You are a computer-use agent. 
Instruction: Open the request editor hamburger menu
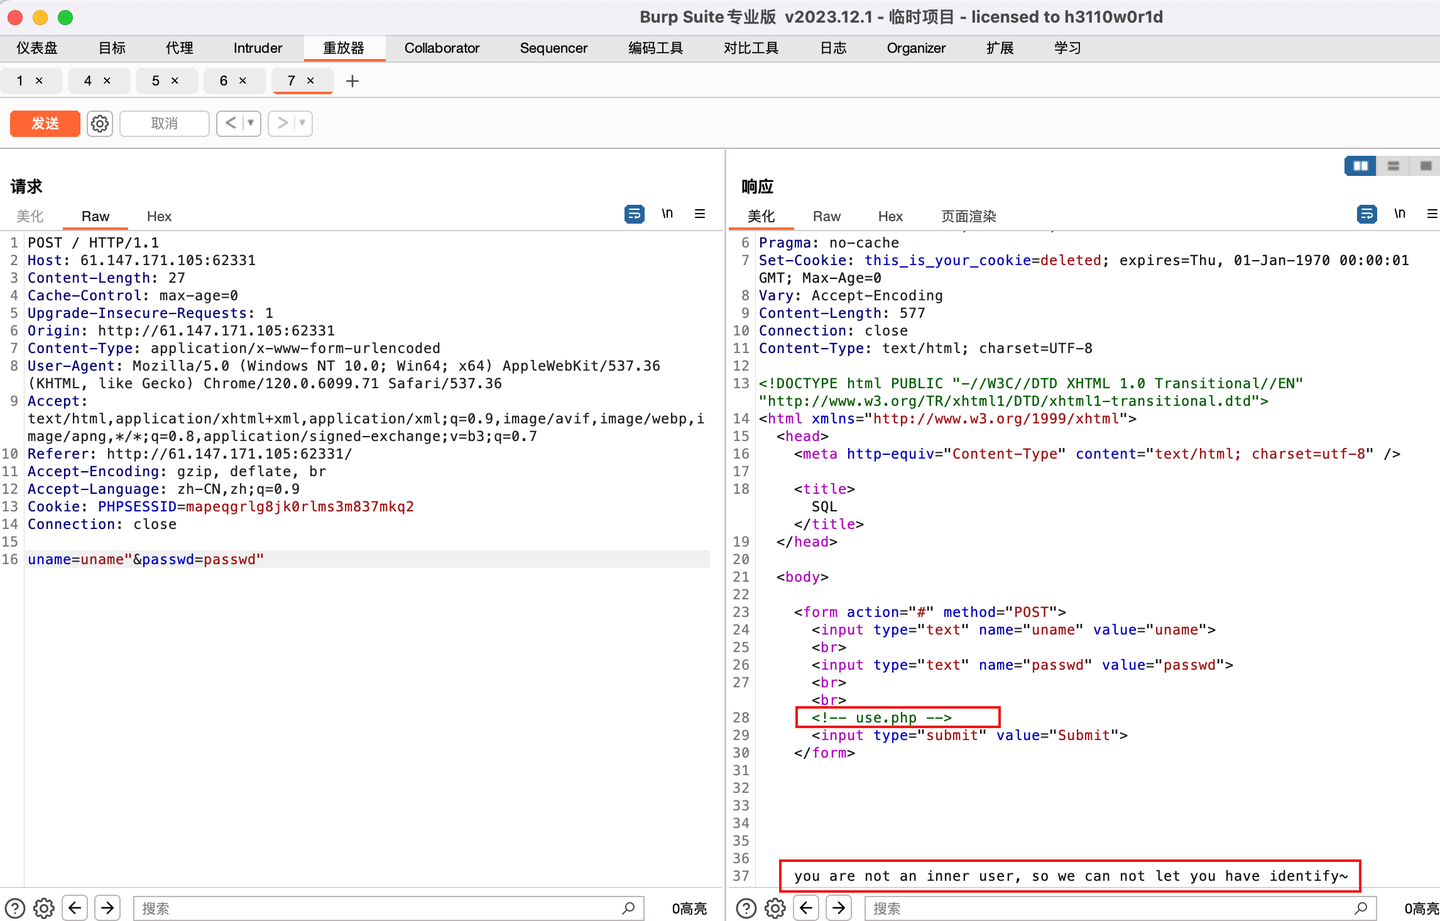click(x=699, y=213)
